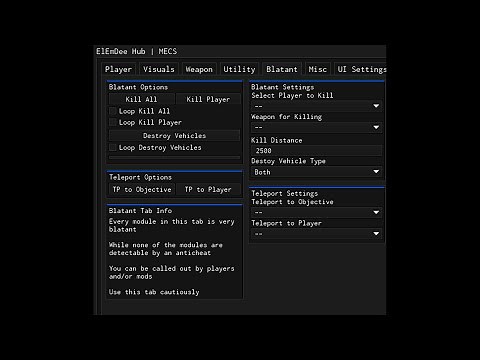Click the Every module in this tab text
This screenshot has width=480, height=360.
[x=171, y=225]
